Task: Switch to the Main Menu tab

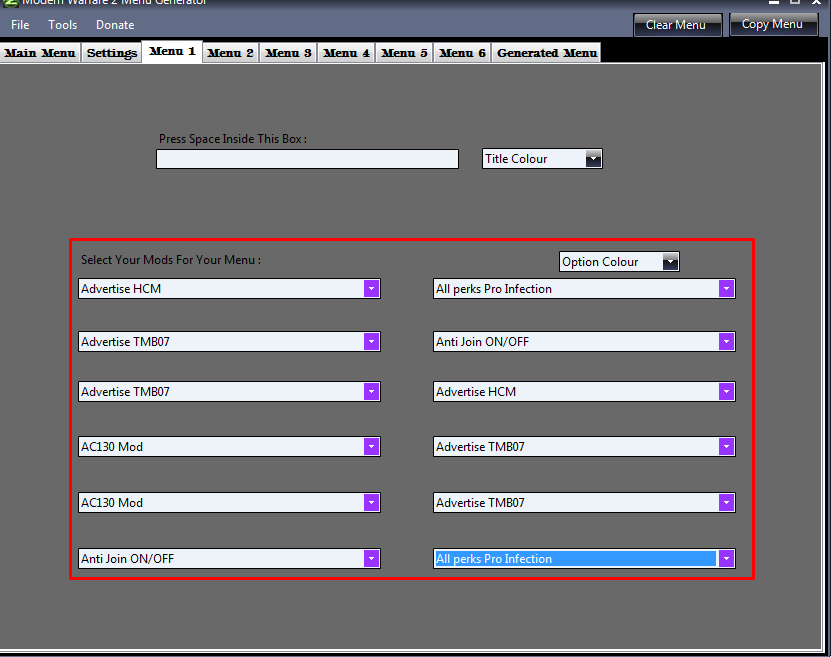Action: tap(40, 53)
